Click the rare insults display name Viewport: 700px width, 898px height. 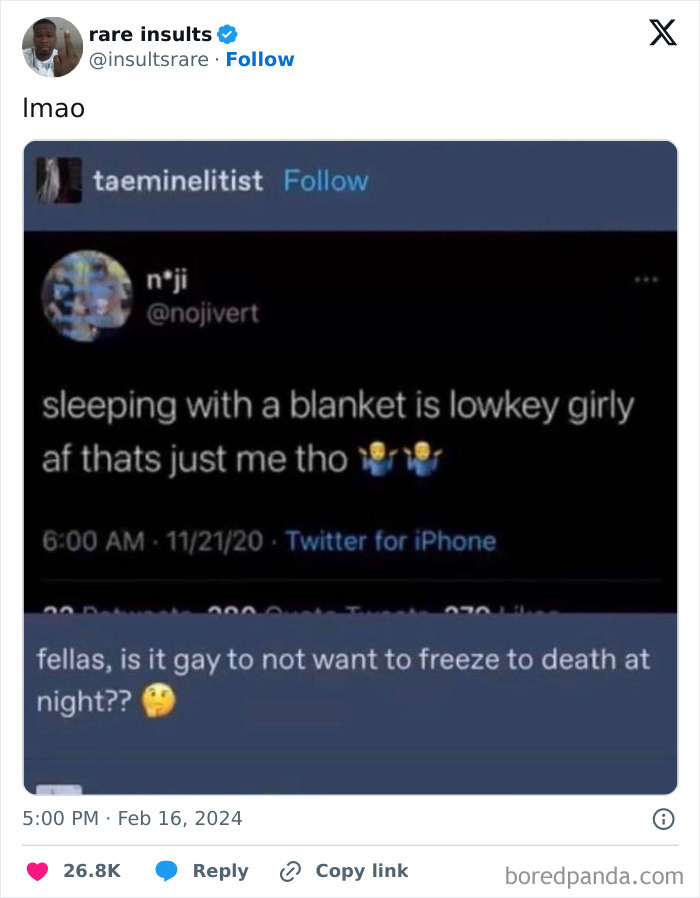pos(150,34)
